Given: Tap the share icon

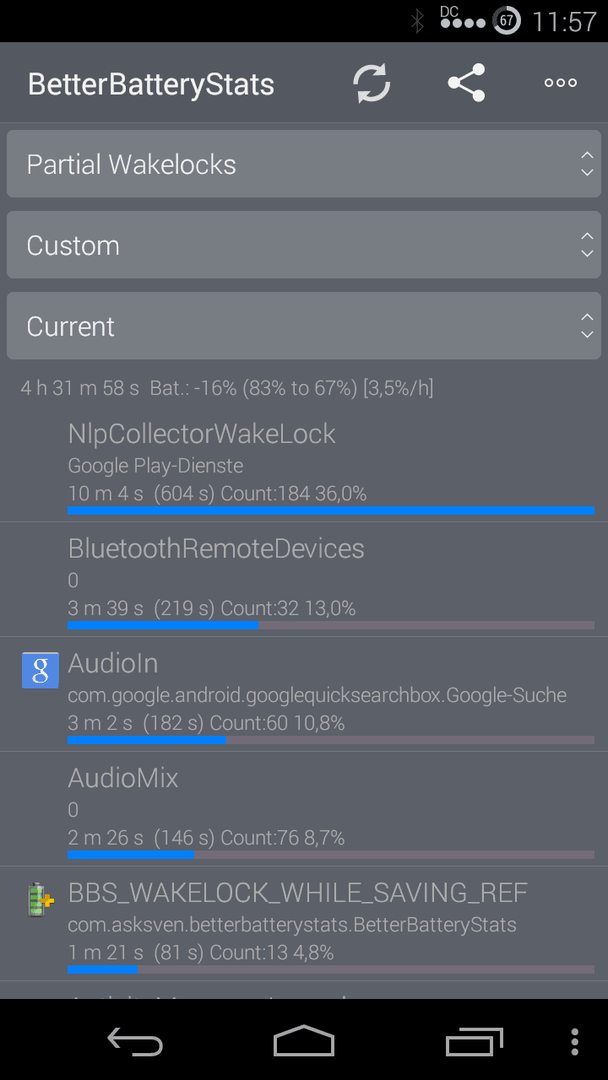Looking at the screenshot, I should click(x=466, y=83).
